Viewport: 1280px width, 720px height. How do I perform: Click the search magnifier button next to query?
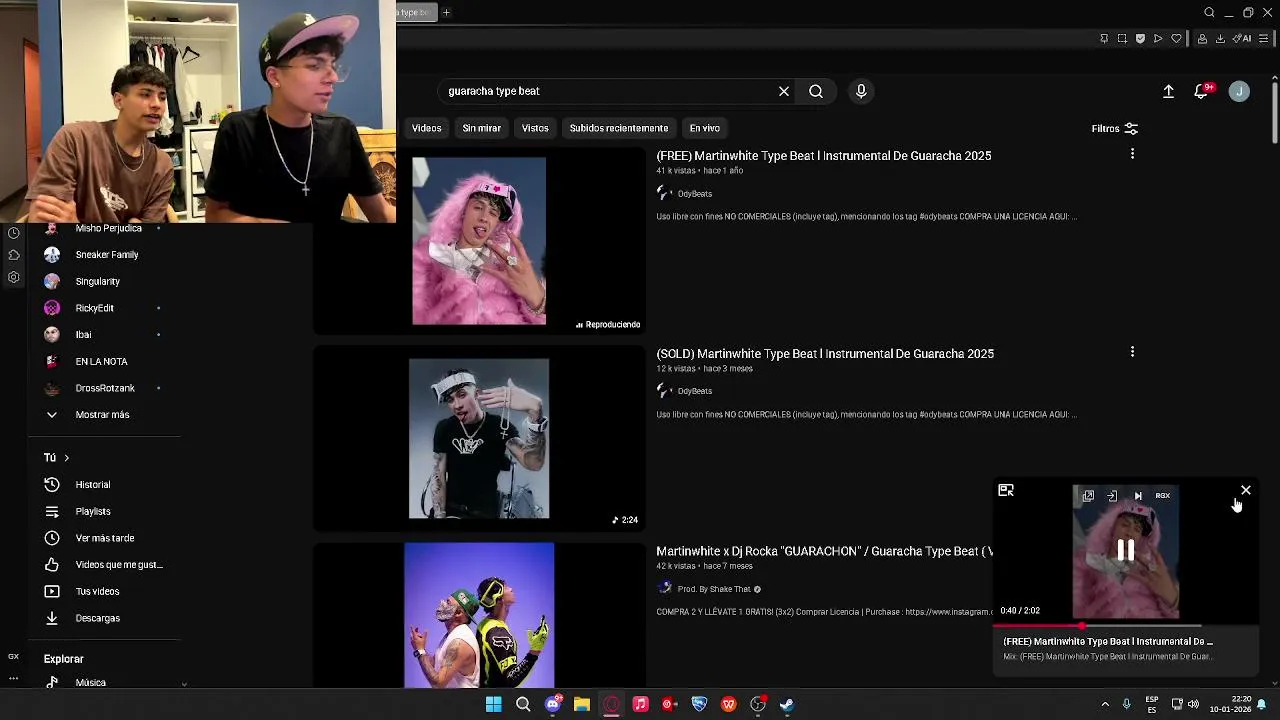[816, 91]
